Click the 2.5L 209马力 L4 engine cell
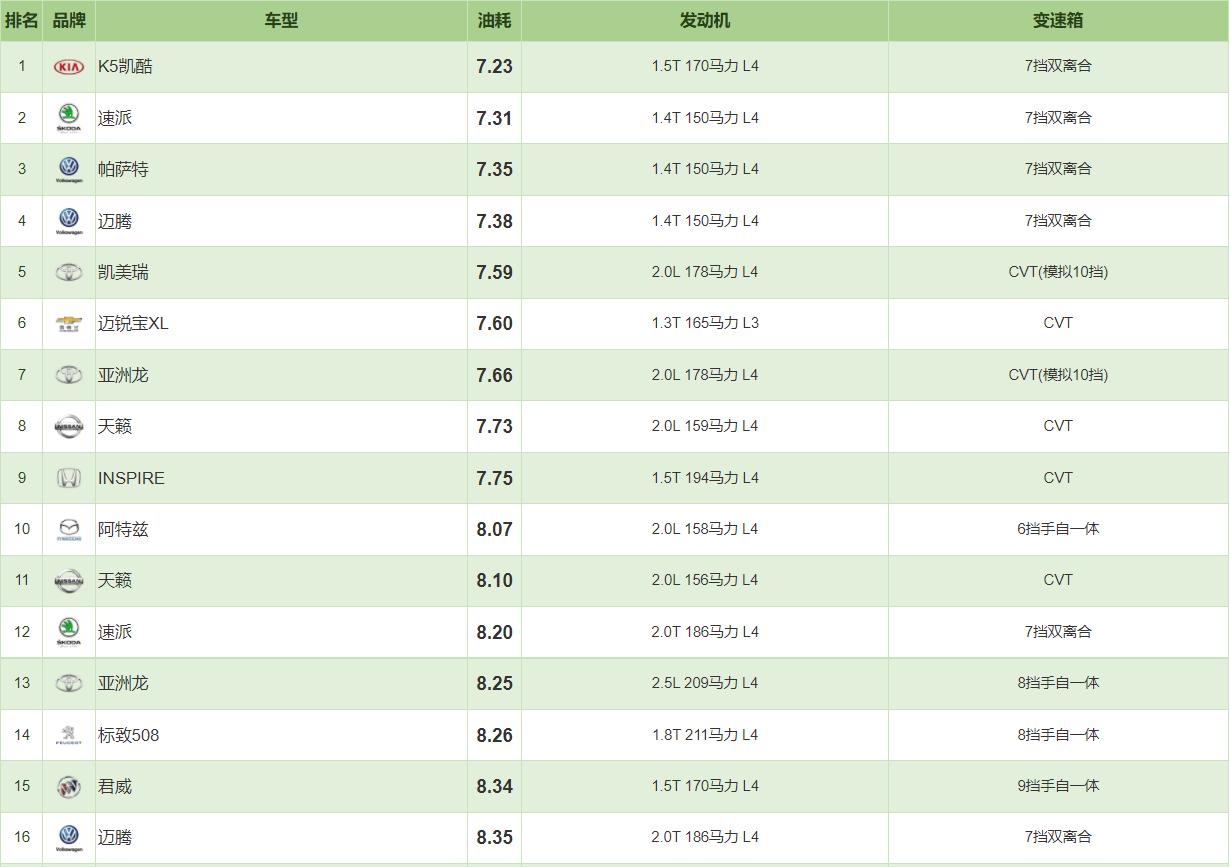 coord(705,683)
